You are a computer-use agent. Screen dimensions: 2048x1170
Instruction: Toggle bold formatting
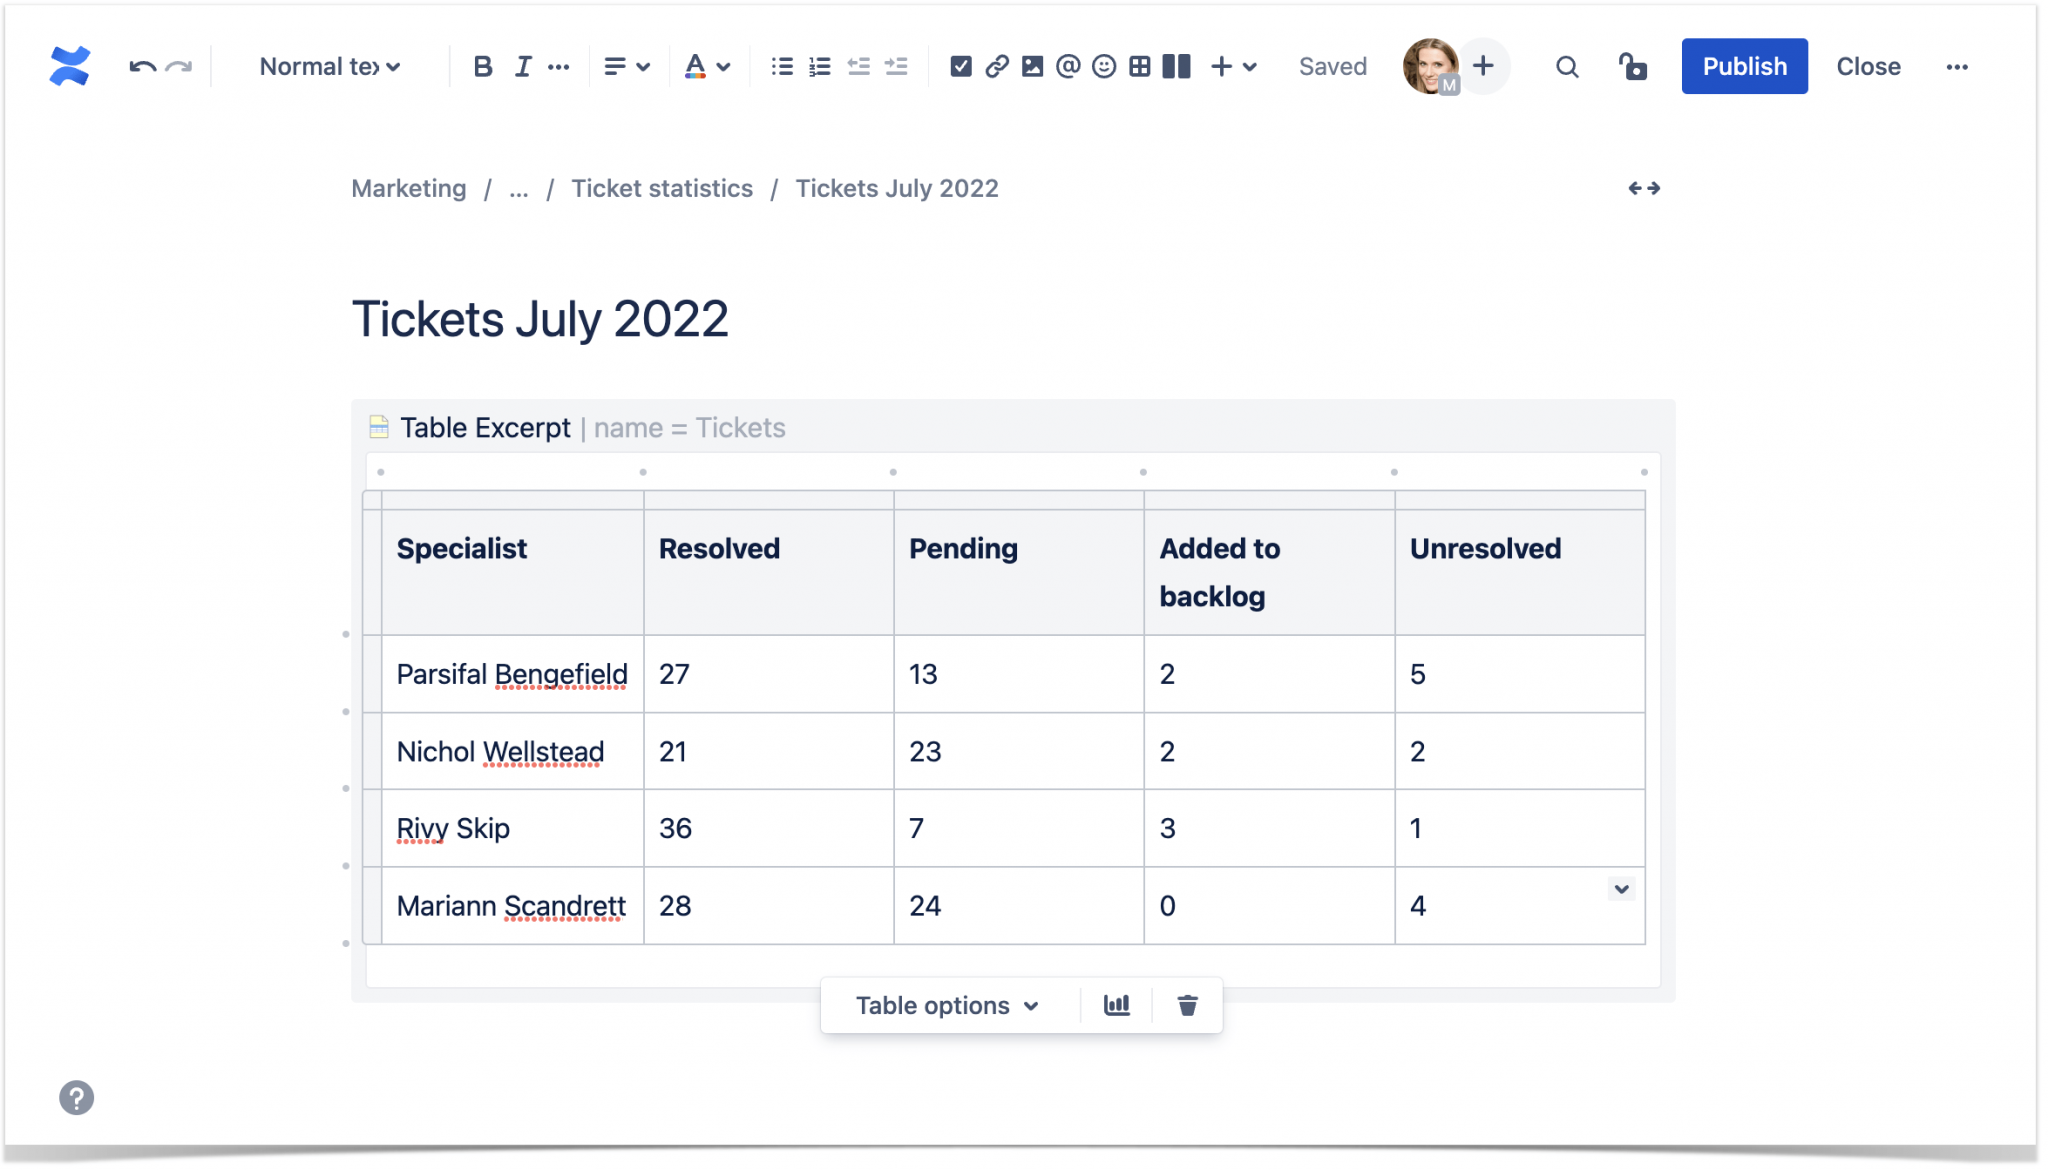483,66
